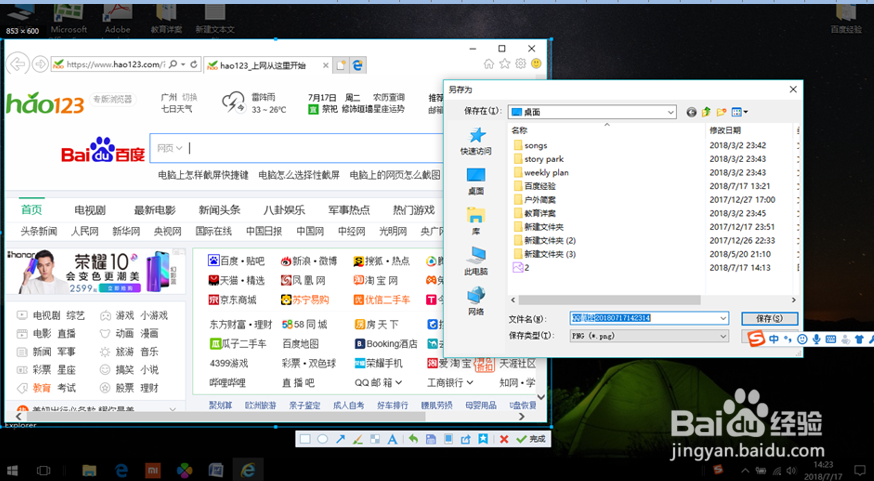Select the mosaic blur tool
874x481 pixels.
[375, 439]
